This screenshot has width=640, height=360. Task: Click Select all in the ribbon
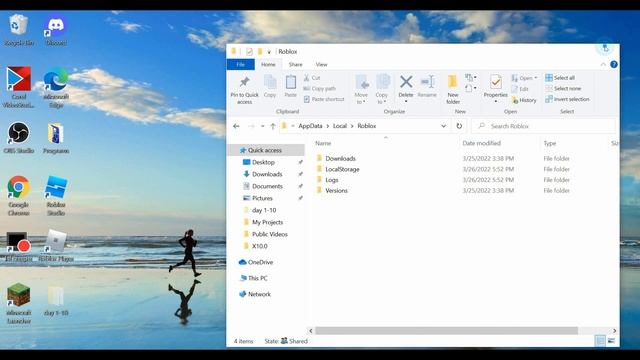click(560, 78)
